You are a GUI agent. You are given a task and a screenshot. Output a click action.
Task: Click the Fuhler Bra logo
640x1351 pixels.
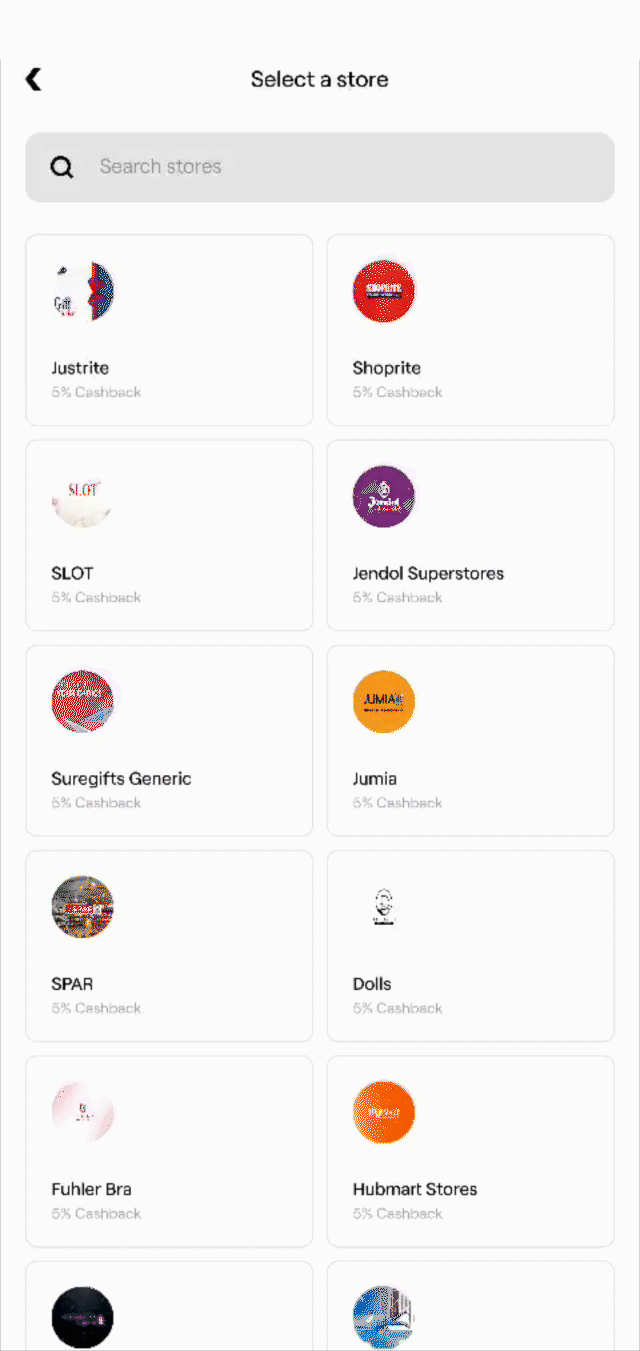coord(82,1112)
